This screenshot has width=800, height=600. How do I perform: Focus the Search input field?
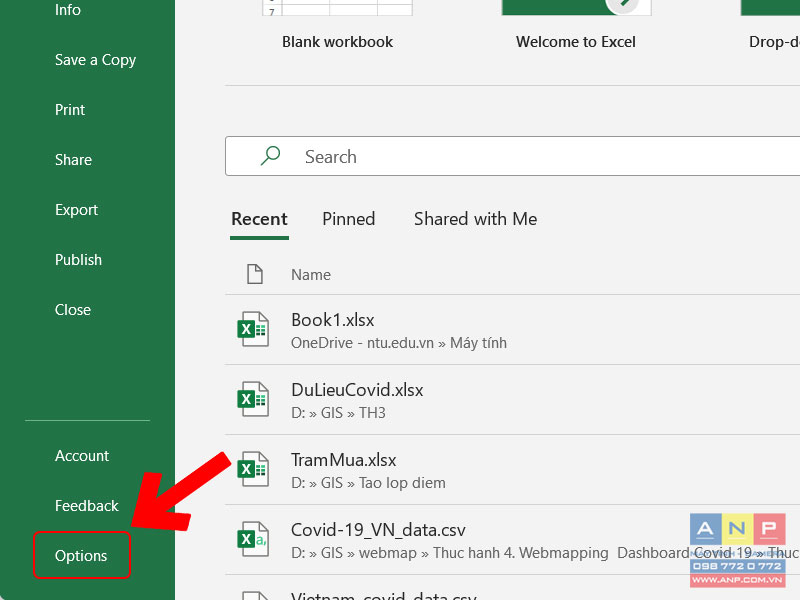[x=512, y=156]
